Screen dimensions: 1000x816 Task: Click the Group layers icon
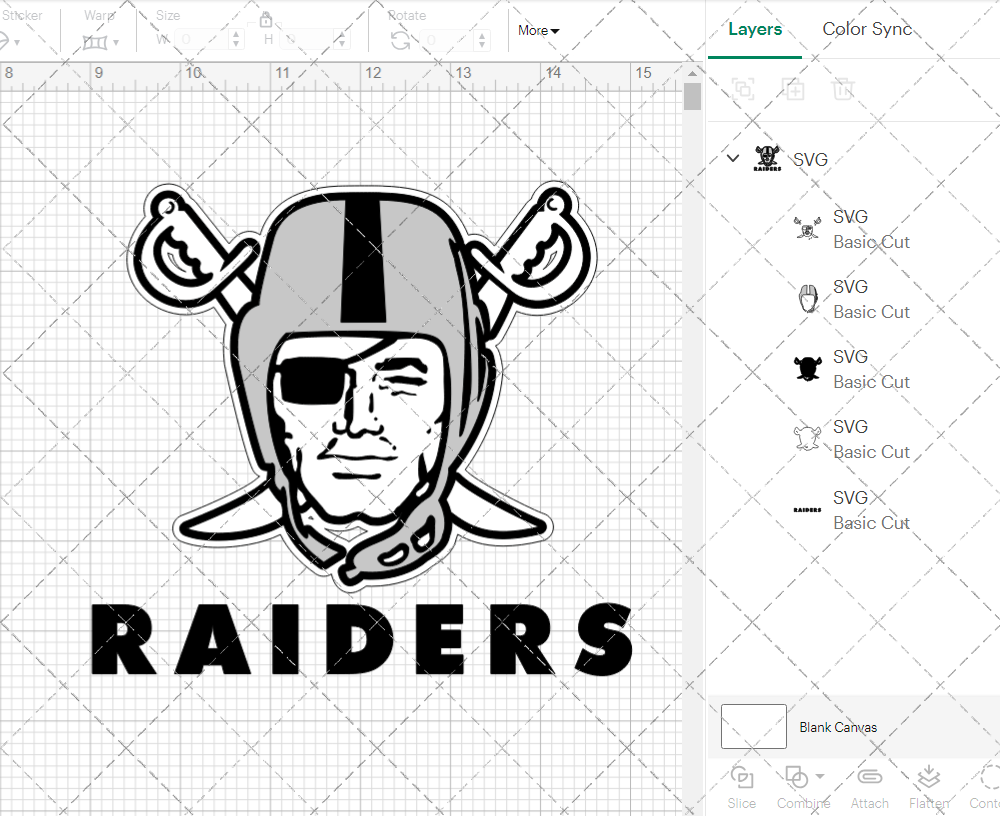[743, 89]
